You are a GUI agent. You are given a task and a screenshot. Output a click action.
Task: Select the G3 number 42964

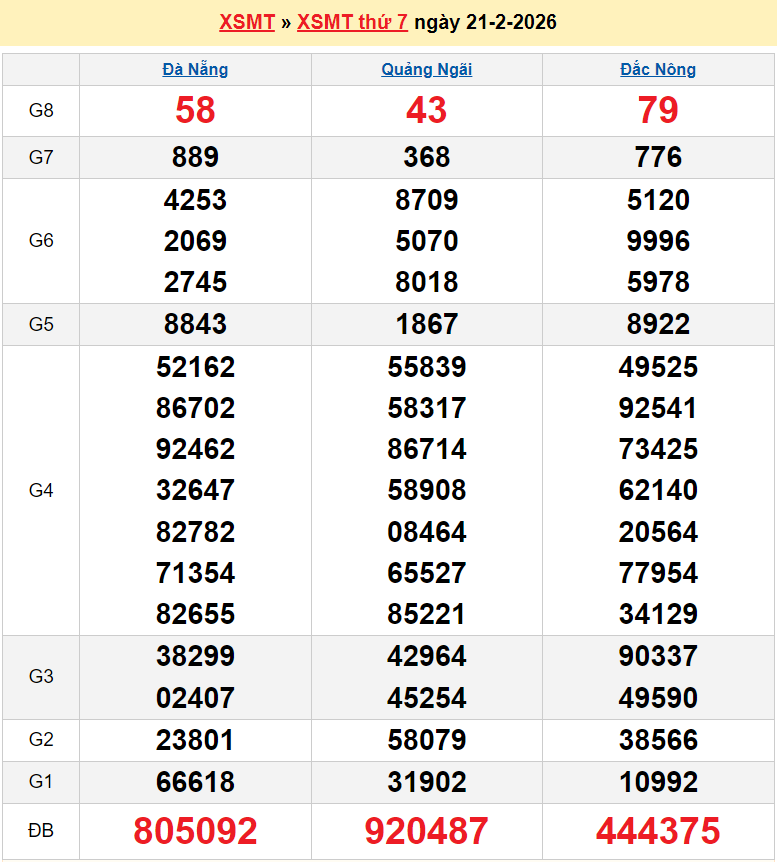[427, 656]
